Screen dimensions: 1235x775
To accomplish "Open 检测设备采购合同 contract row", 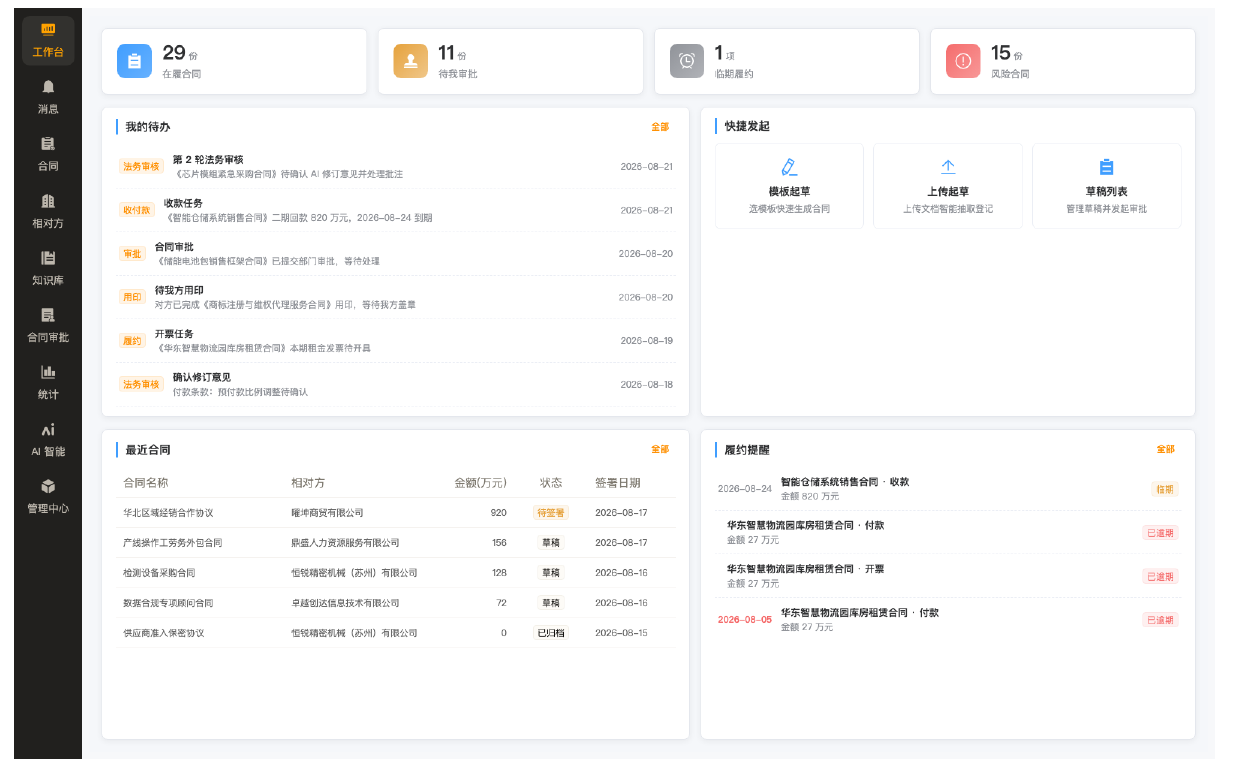I will [x=396, y=573].
